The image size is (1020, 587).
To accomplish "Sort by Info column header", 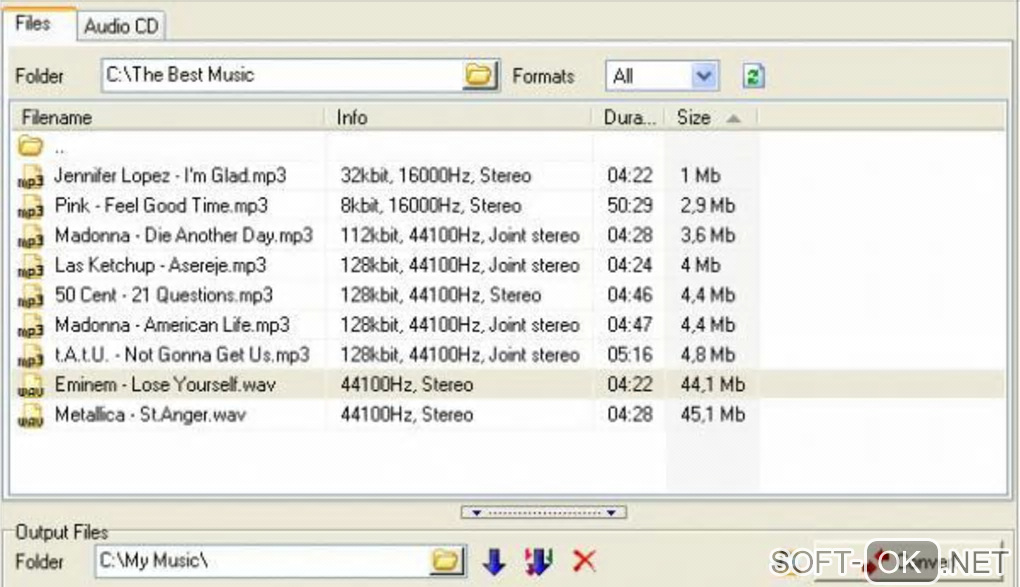I will 459,118.
